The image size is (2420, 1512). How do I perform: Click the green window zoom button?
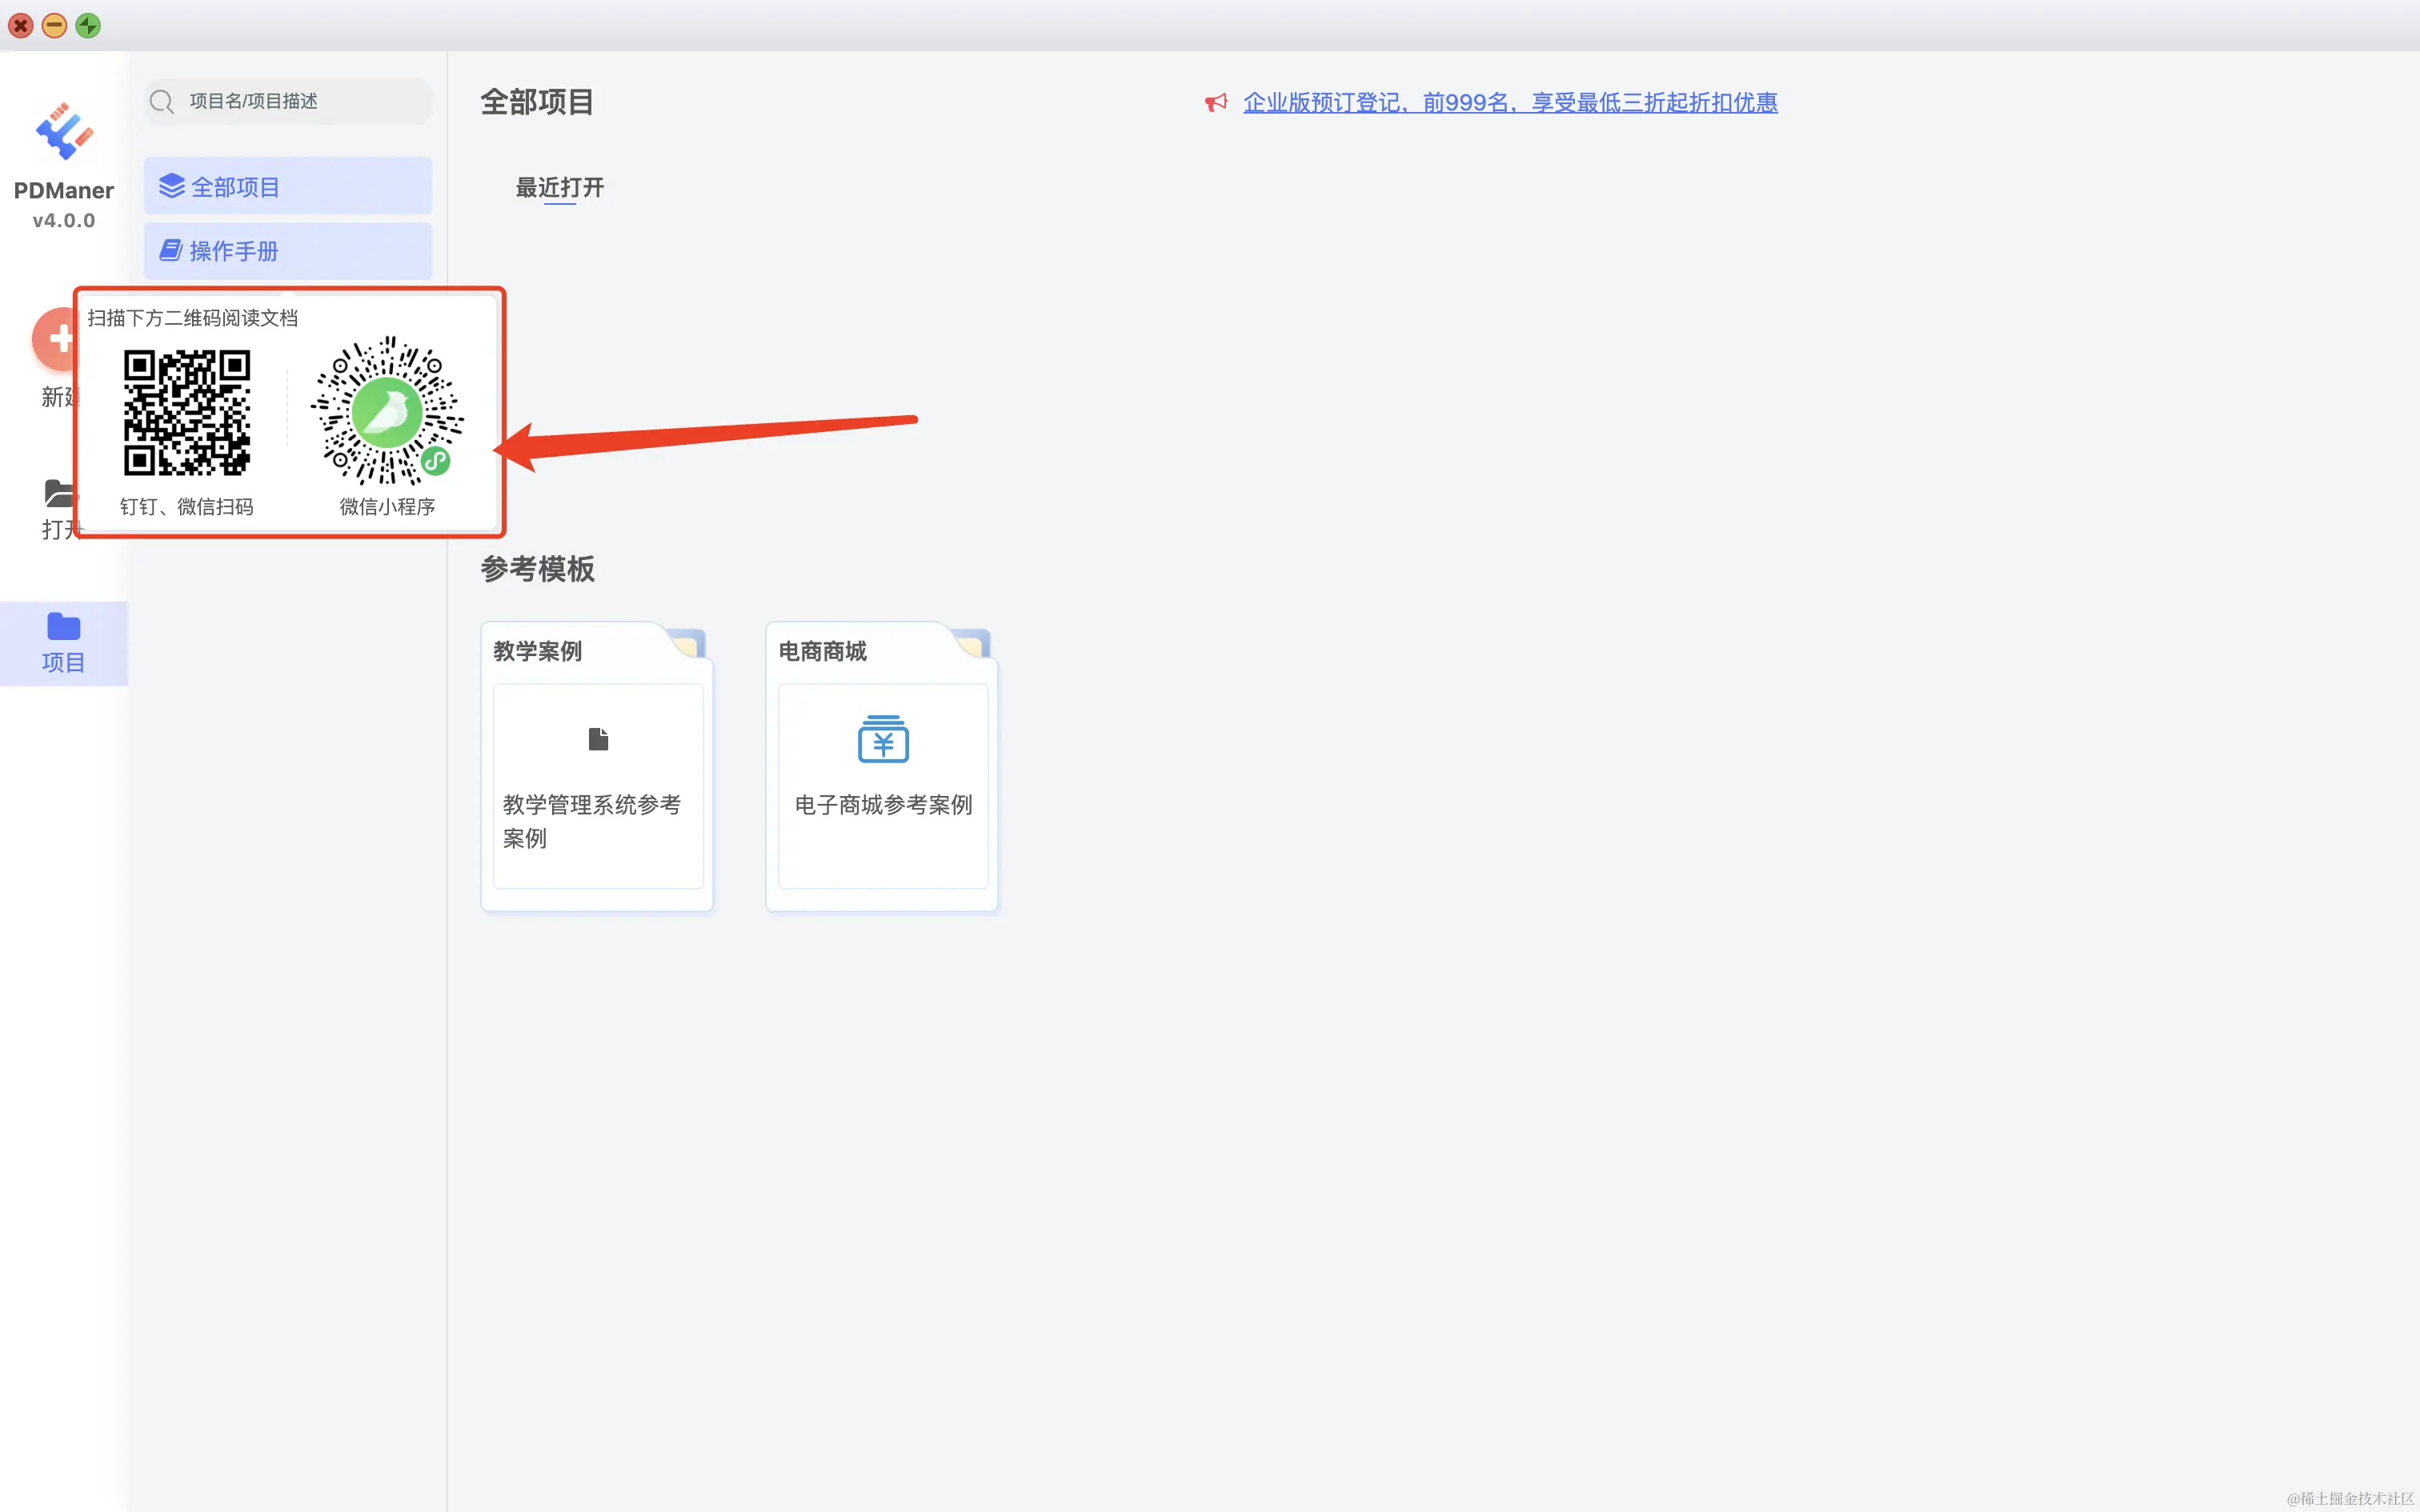88,26
